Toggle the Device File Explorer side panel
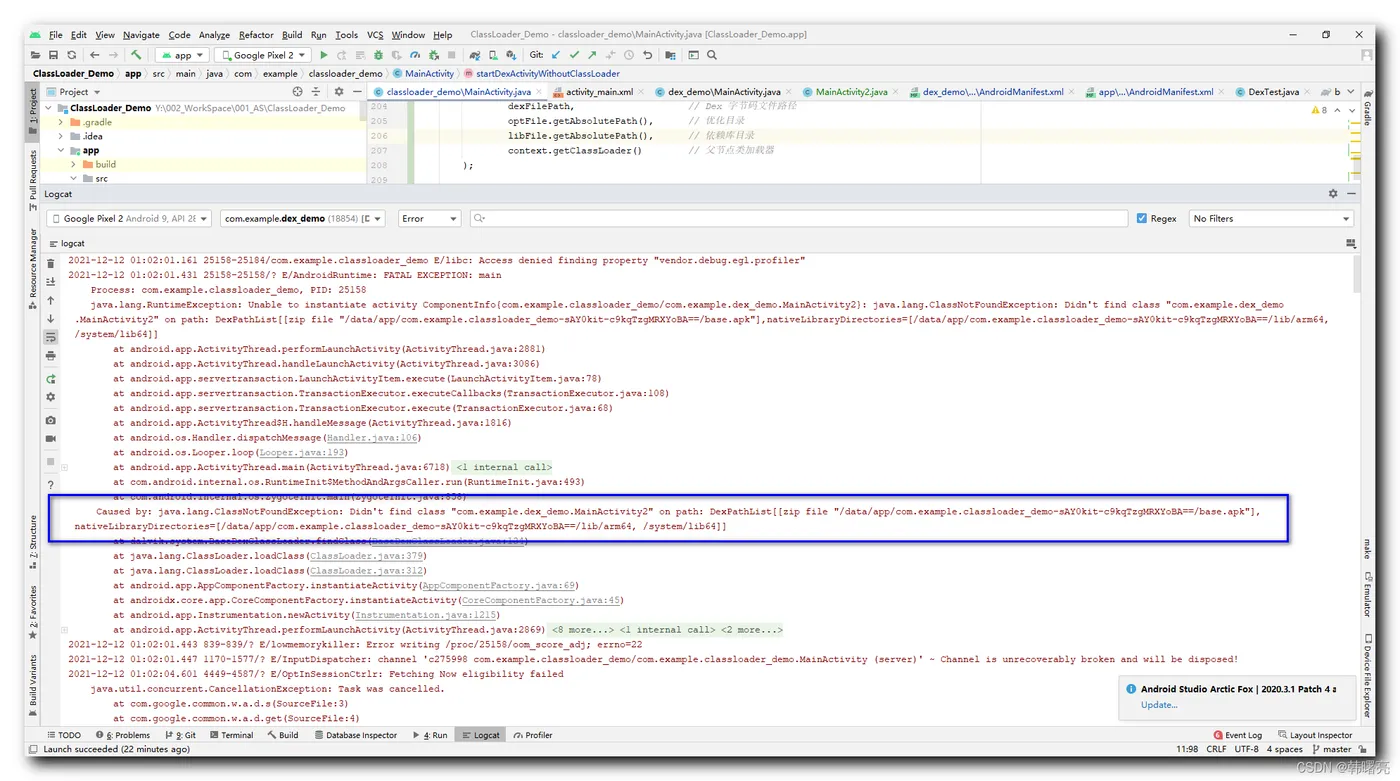This screenshot has height=781, width=1400. [x=1367, y=675]
